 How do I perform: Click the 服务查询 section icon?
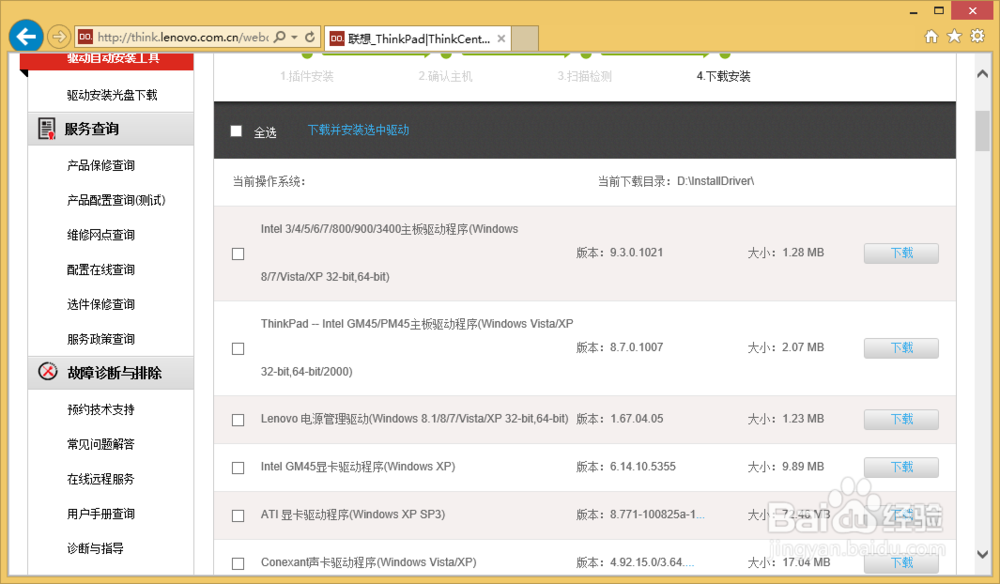click(x=47, y=128)
